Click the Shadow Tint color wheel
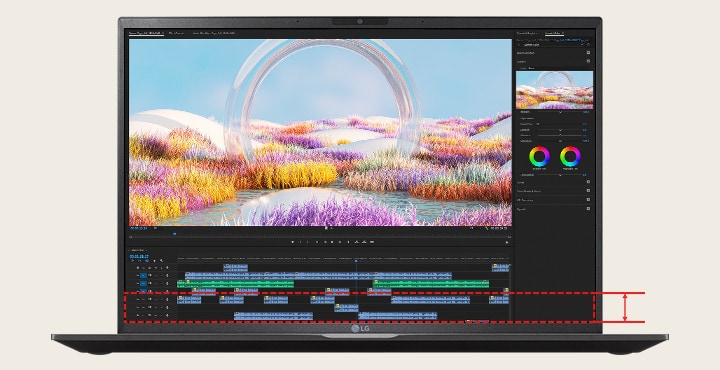 click(540, 157)
